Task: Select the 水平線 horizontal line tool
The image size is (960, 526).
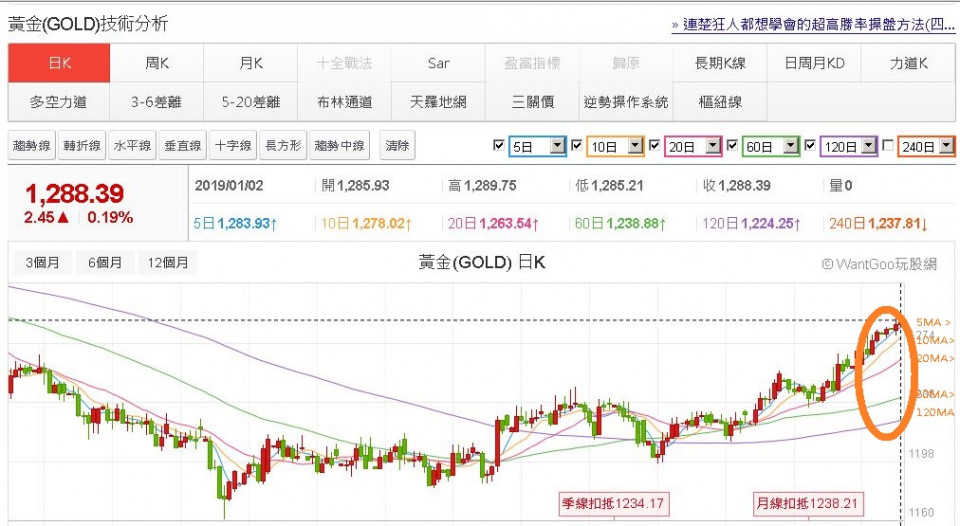Action: click(133, 146)
